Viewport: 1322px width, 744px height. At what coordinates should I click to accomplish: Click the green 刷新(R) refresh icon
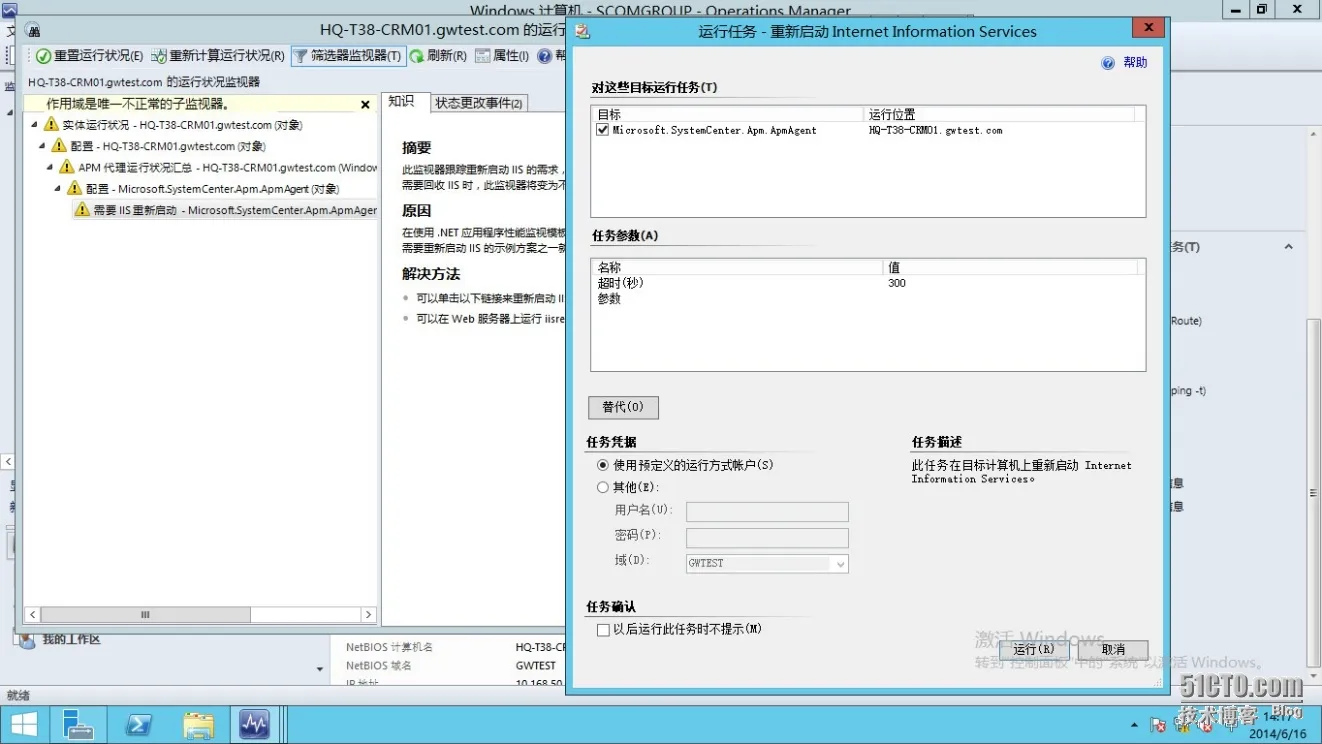(417, 56)
